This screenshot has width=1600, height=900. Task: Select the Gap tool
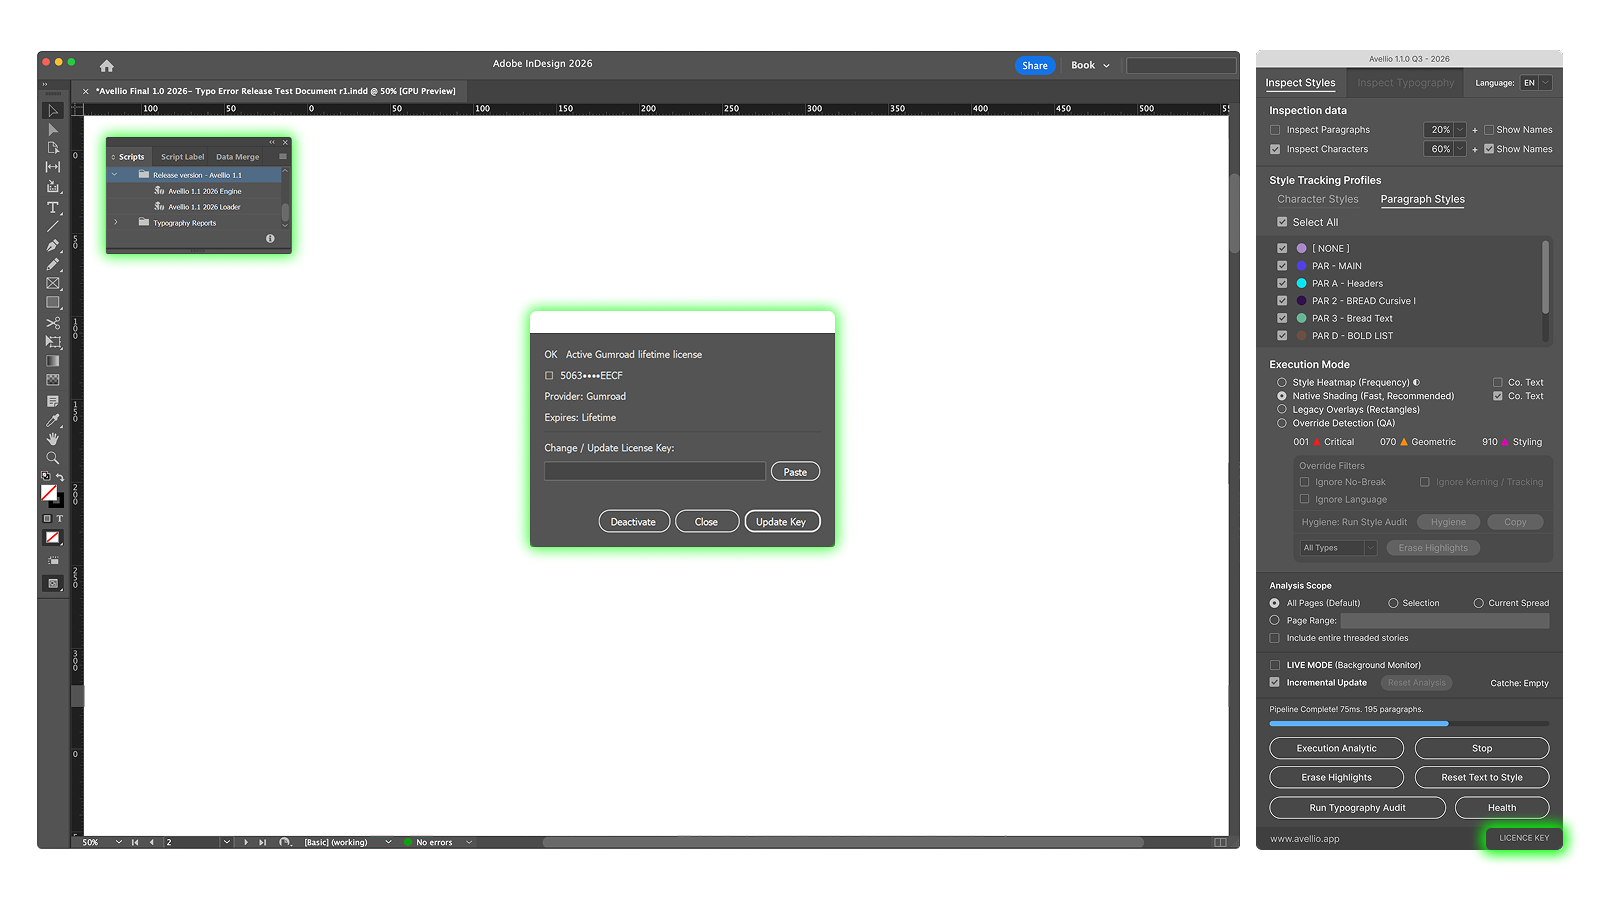pos(53,167)
